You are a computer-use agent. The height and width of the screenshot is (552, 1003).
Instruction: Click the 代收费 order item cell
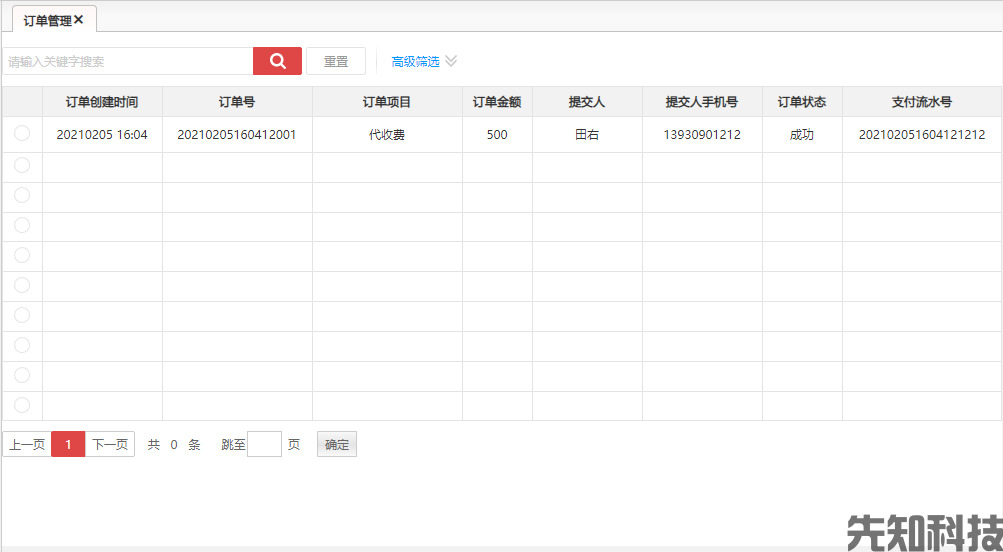(x=387, y=135)
